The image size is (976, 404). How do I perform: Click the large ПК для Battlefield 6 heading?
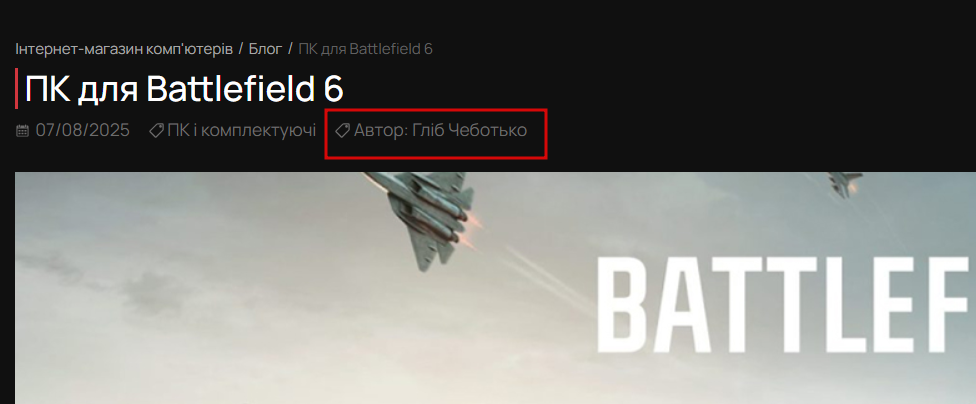(184, 89)
